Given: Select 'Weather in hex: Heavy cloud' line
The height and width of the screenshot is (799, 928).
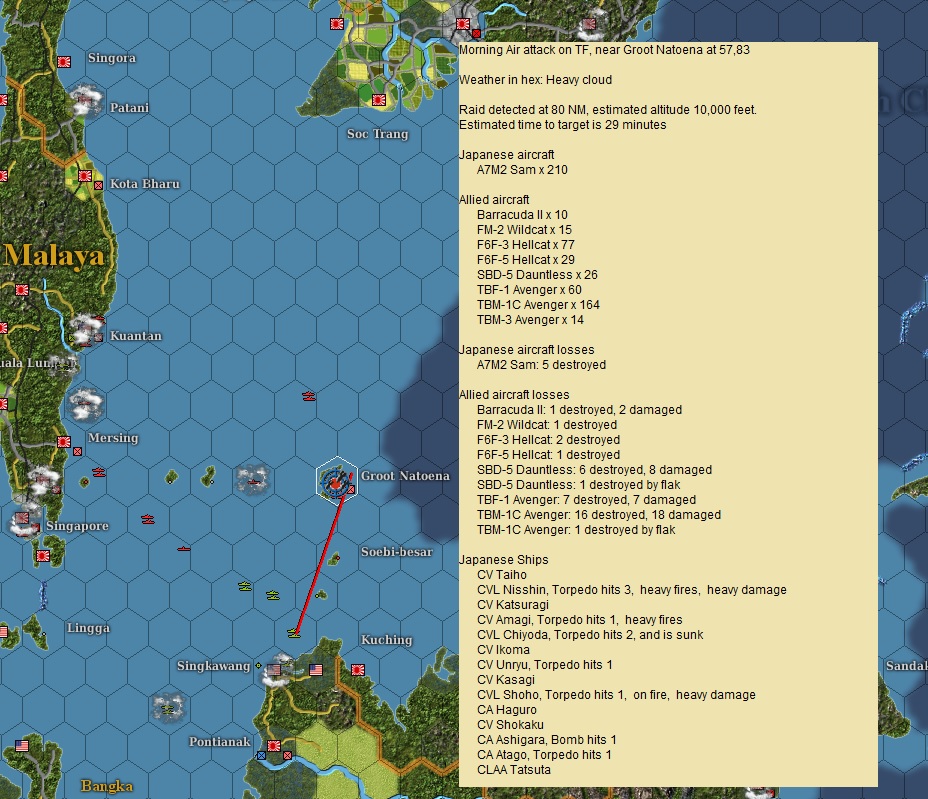Looking at the screenshot, I should [x=536, y=80].
